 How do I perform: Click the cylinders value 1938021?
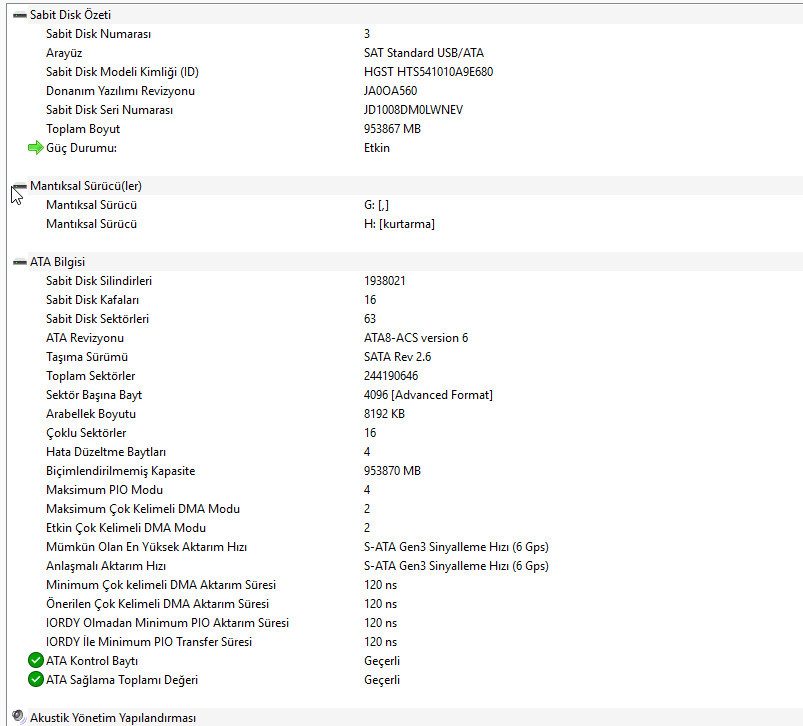point(385,281)
